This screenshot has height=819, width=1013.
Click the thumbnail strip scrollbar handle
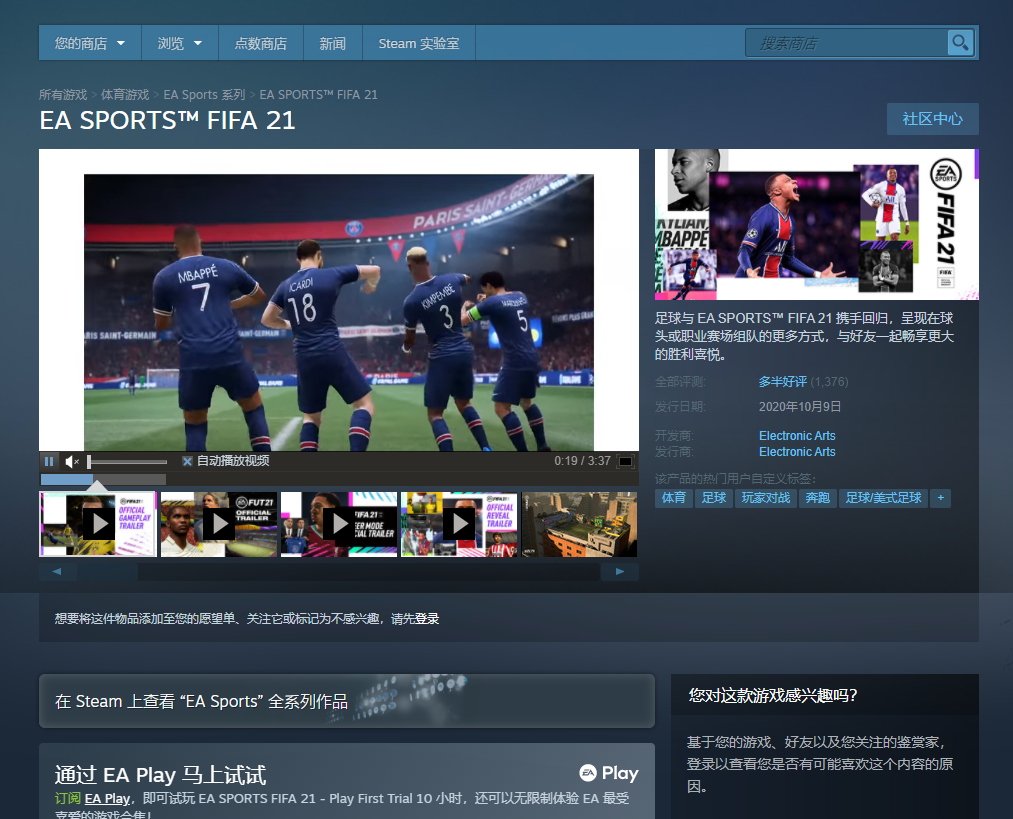(107, 572)
